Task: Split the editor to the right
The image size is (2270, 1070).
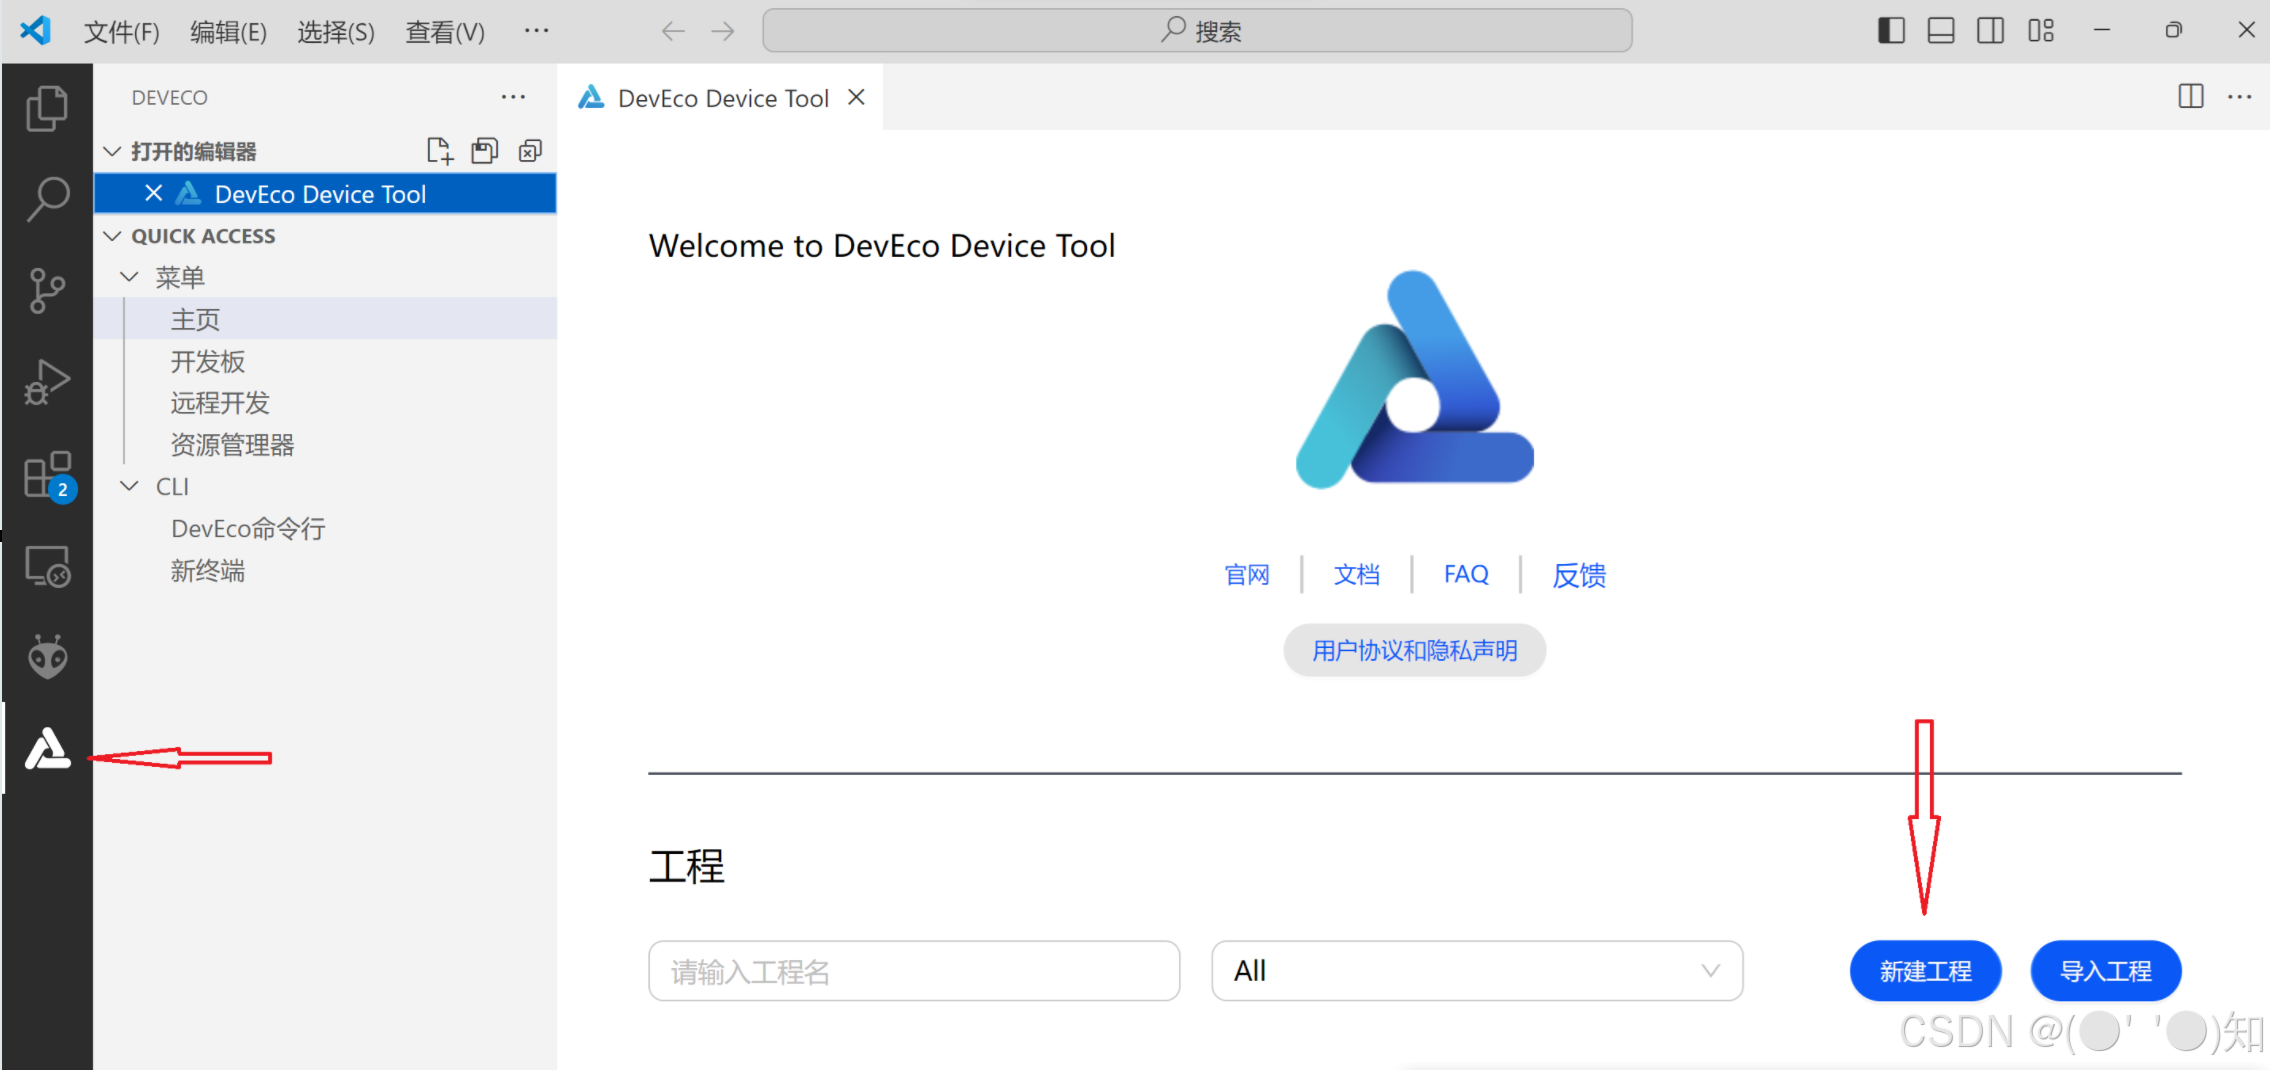Action: point(2191,96)
